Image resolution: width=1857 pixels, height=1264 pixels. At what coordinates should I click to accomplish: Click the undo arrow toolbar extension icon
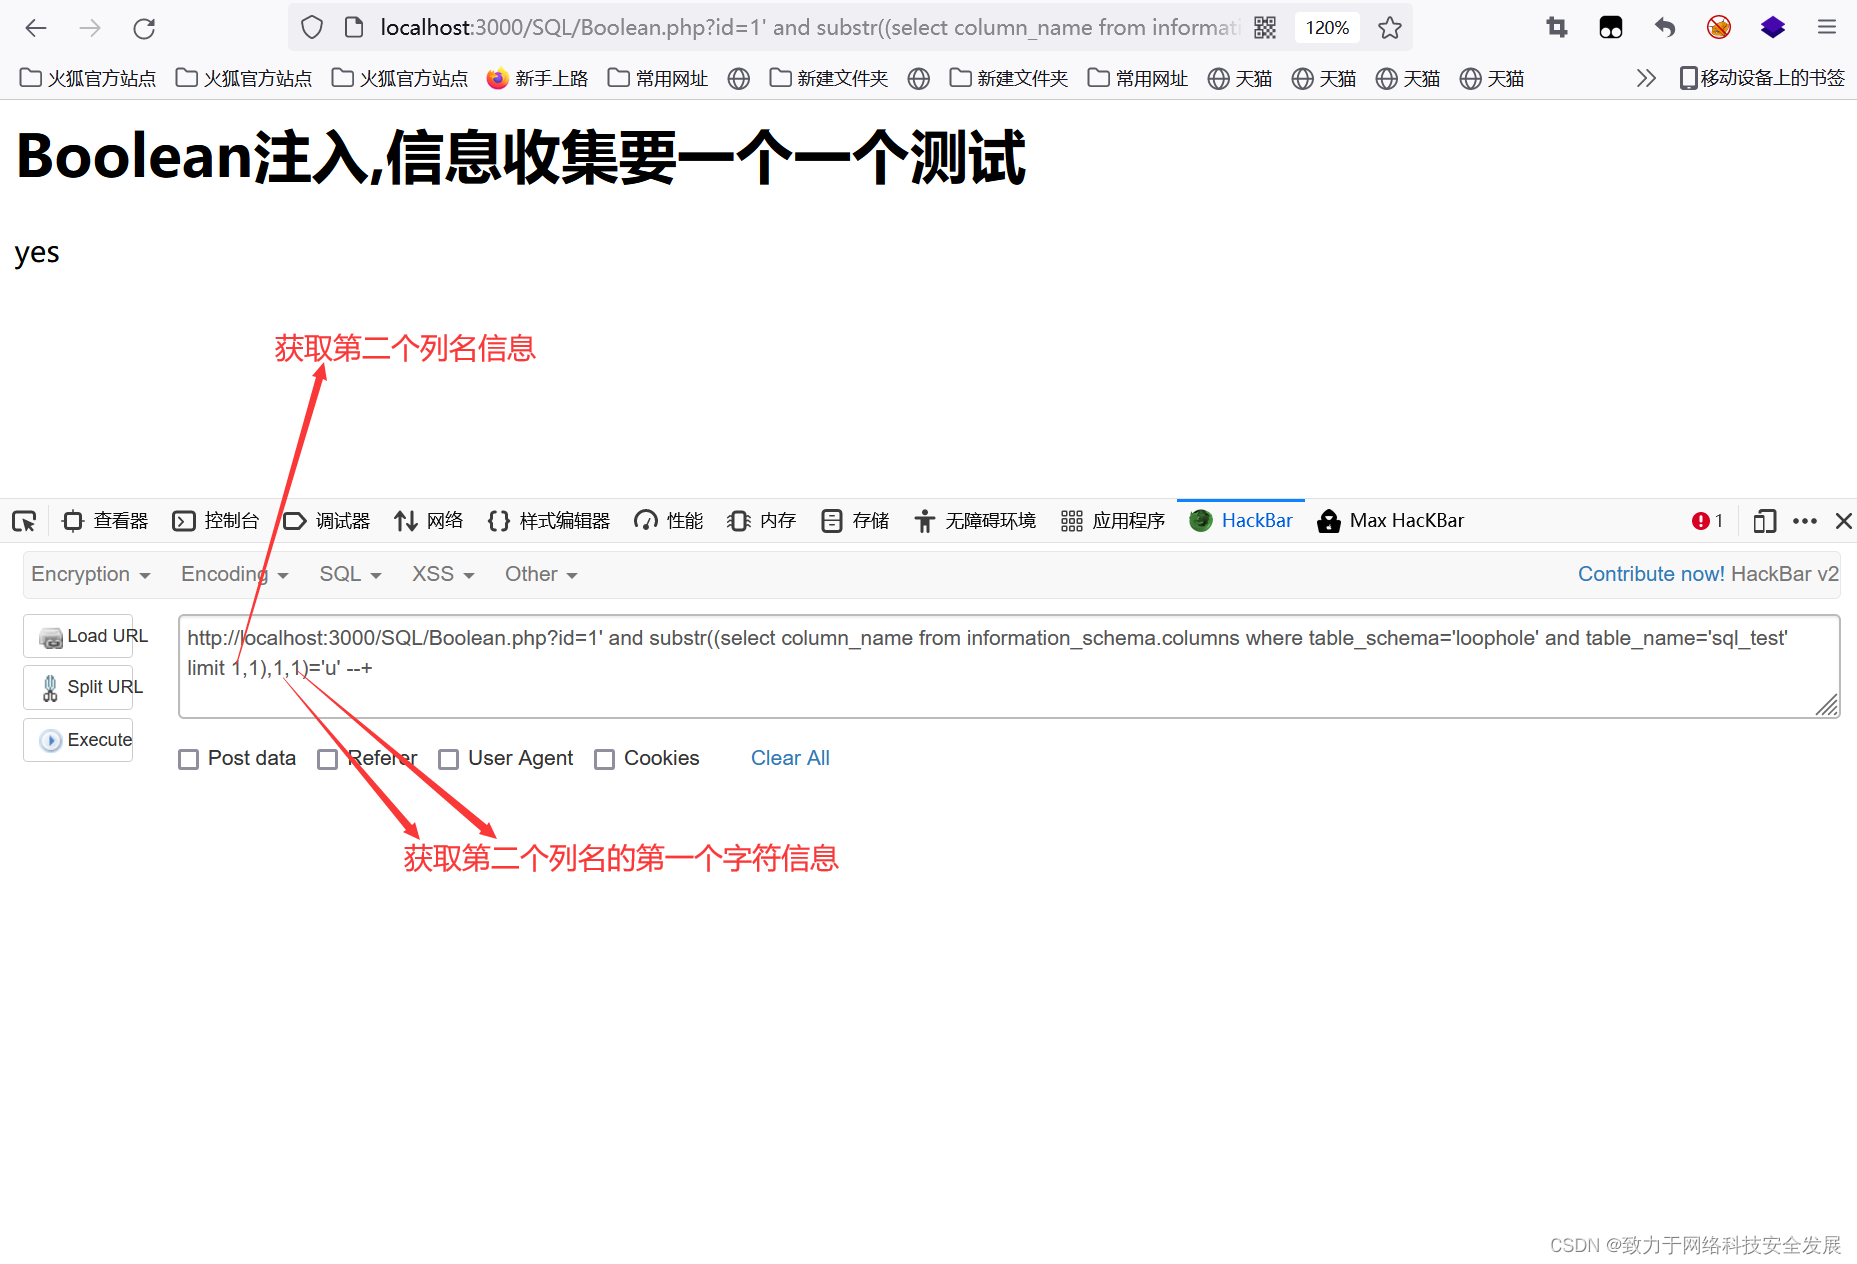(x=1665, y=28)
